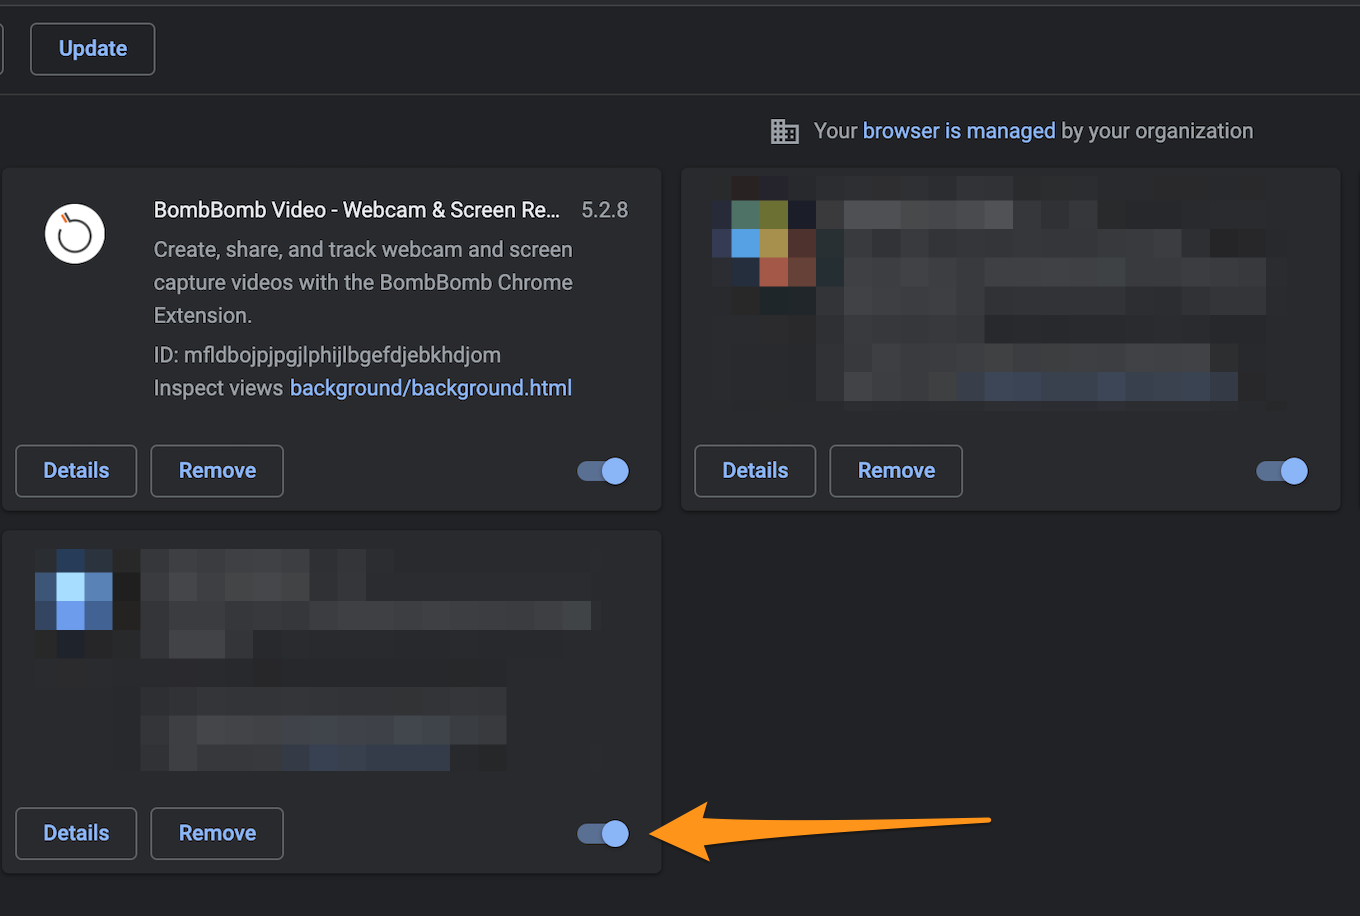Toggle off the blurred top-right extension
1360x916 pixels.
[1282, 471]
